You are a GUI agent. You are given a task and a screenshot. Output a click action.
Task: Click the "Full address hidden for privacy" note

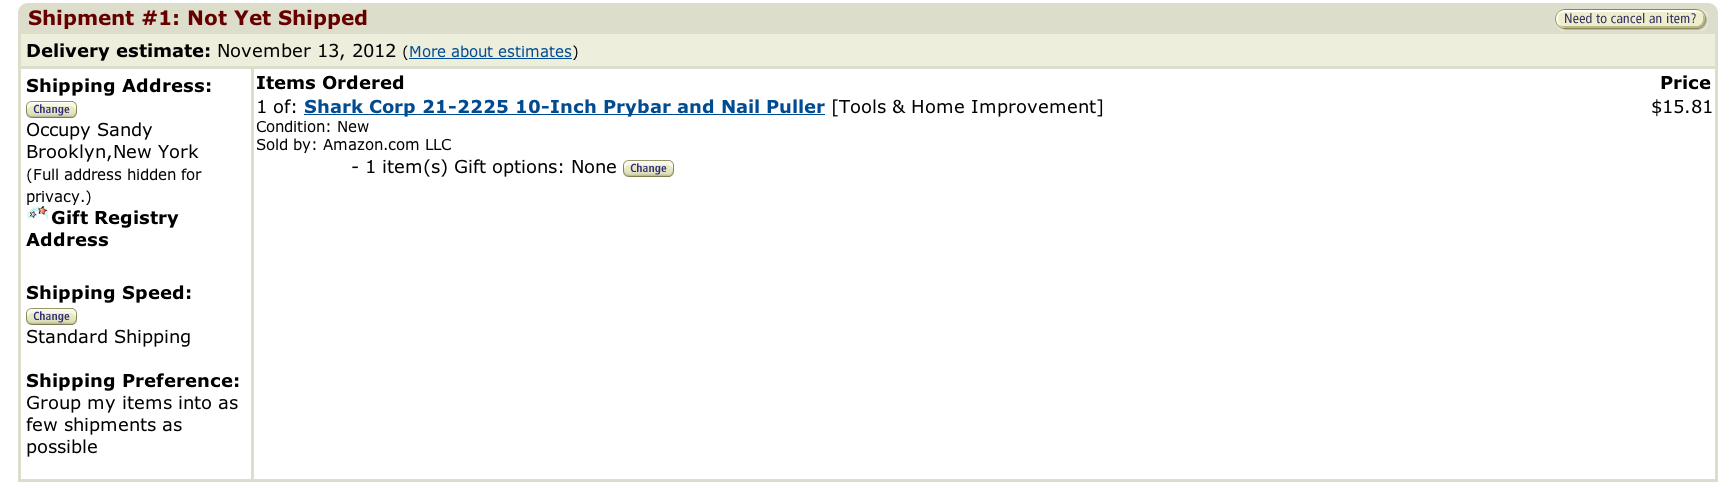[113, 185]
